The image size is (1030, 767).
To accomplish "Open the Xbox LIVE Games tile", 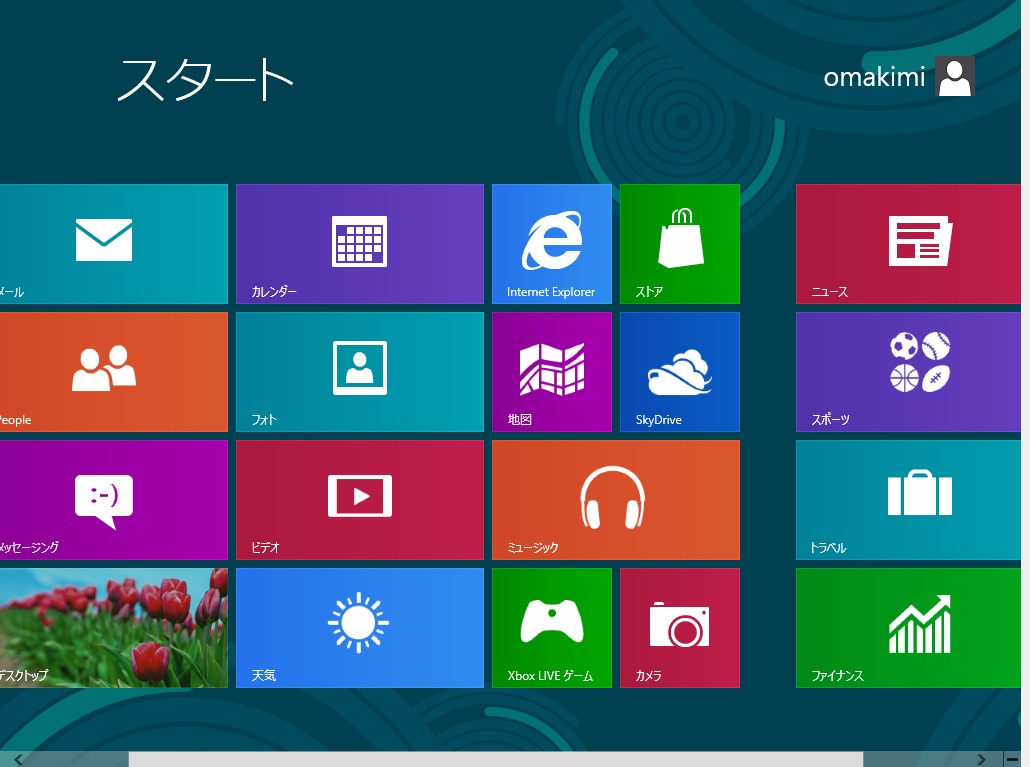I will point(552,628).
